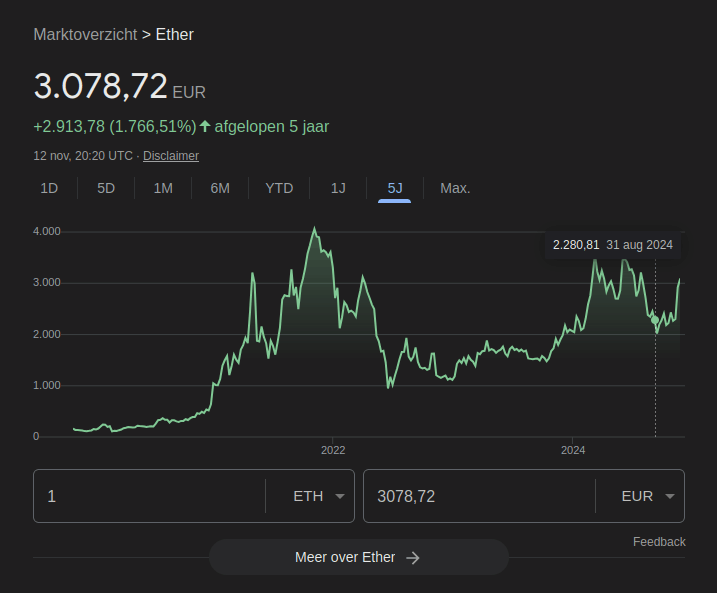Click the 31 aug 2024 tooltip date

pyautogui.click(x=639, y=245)
